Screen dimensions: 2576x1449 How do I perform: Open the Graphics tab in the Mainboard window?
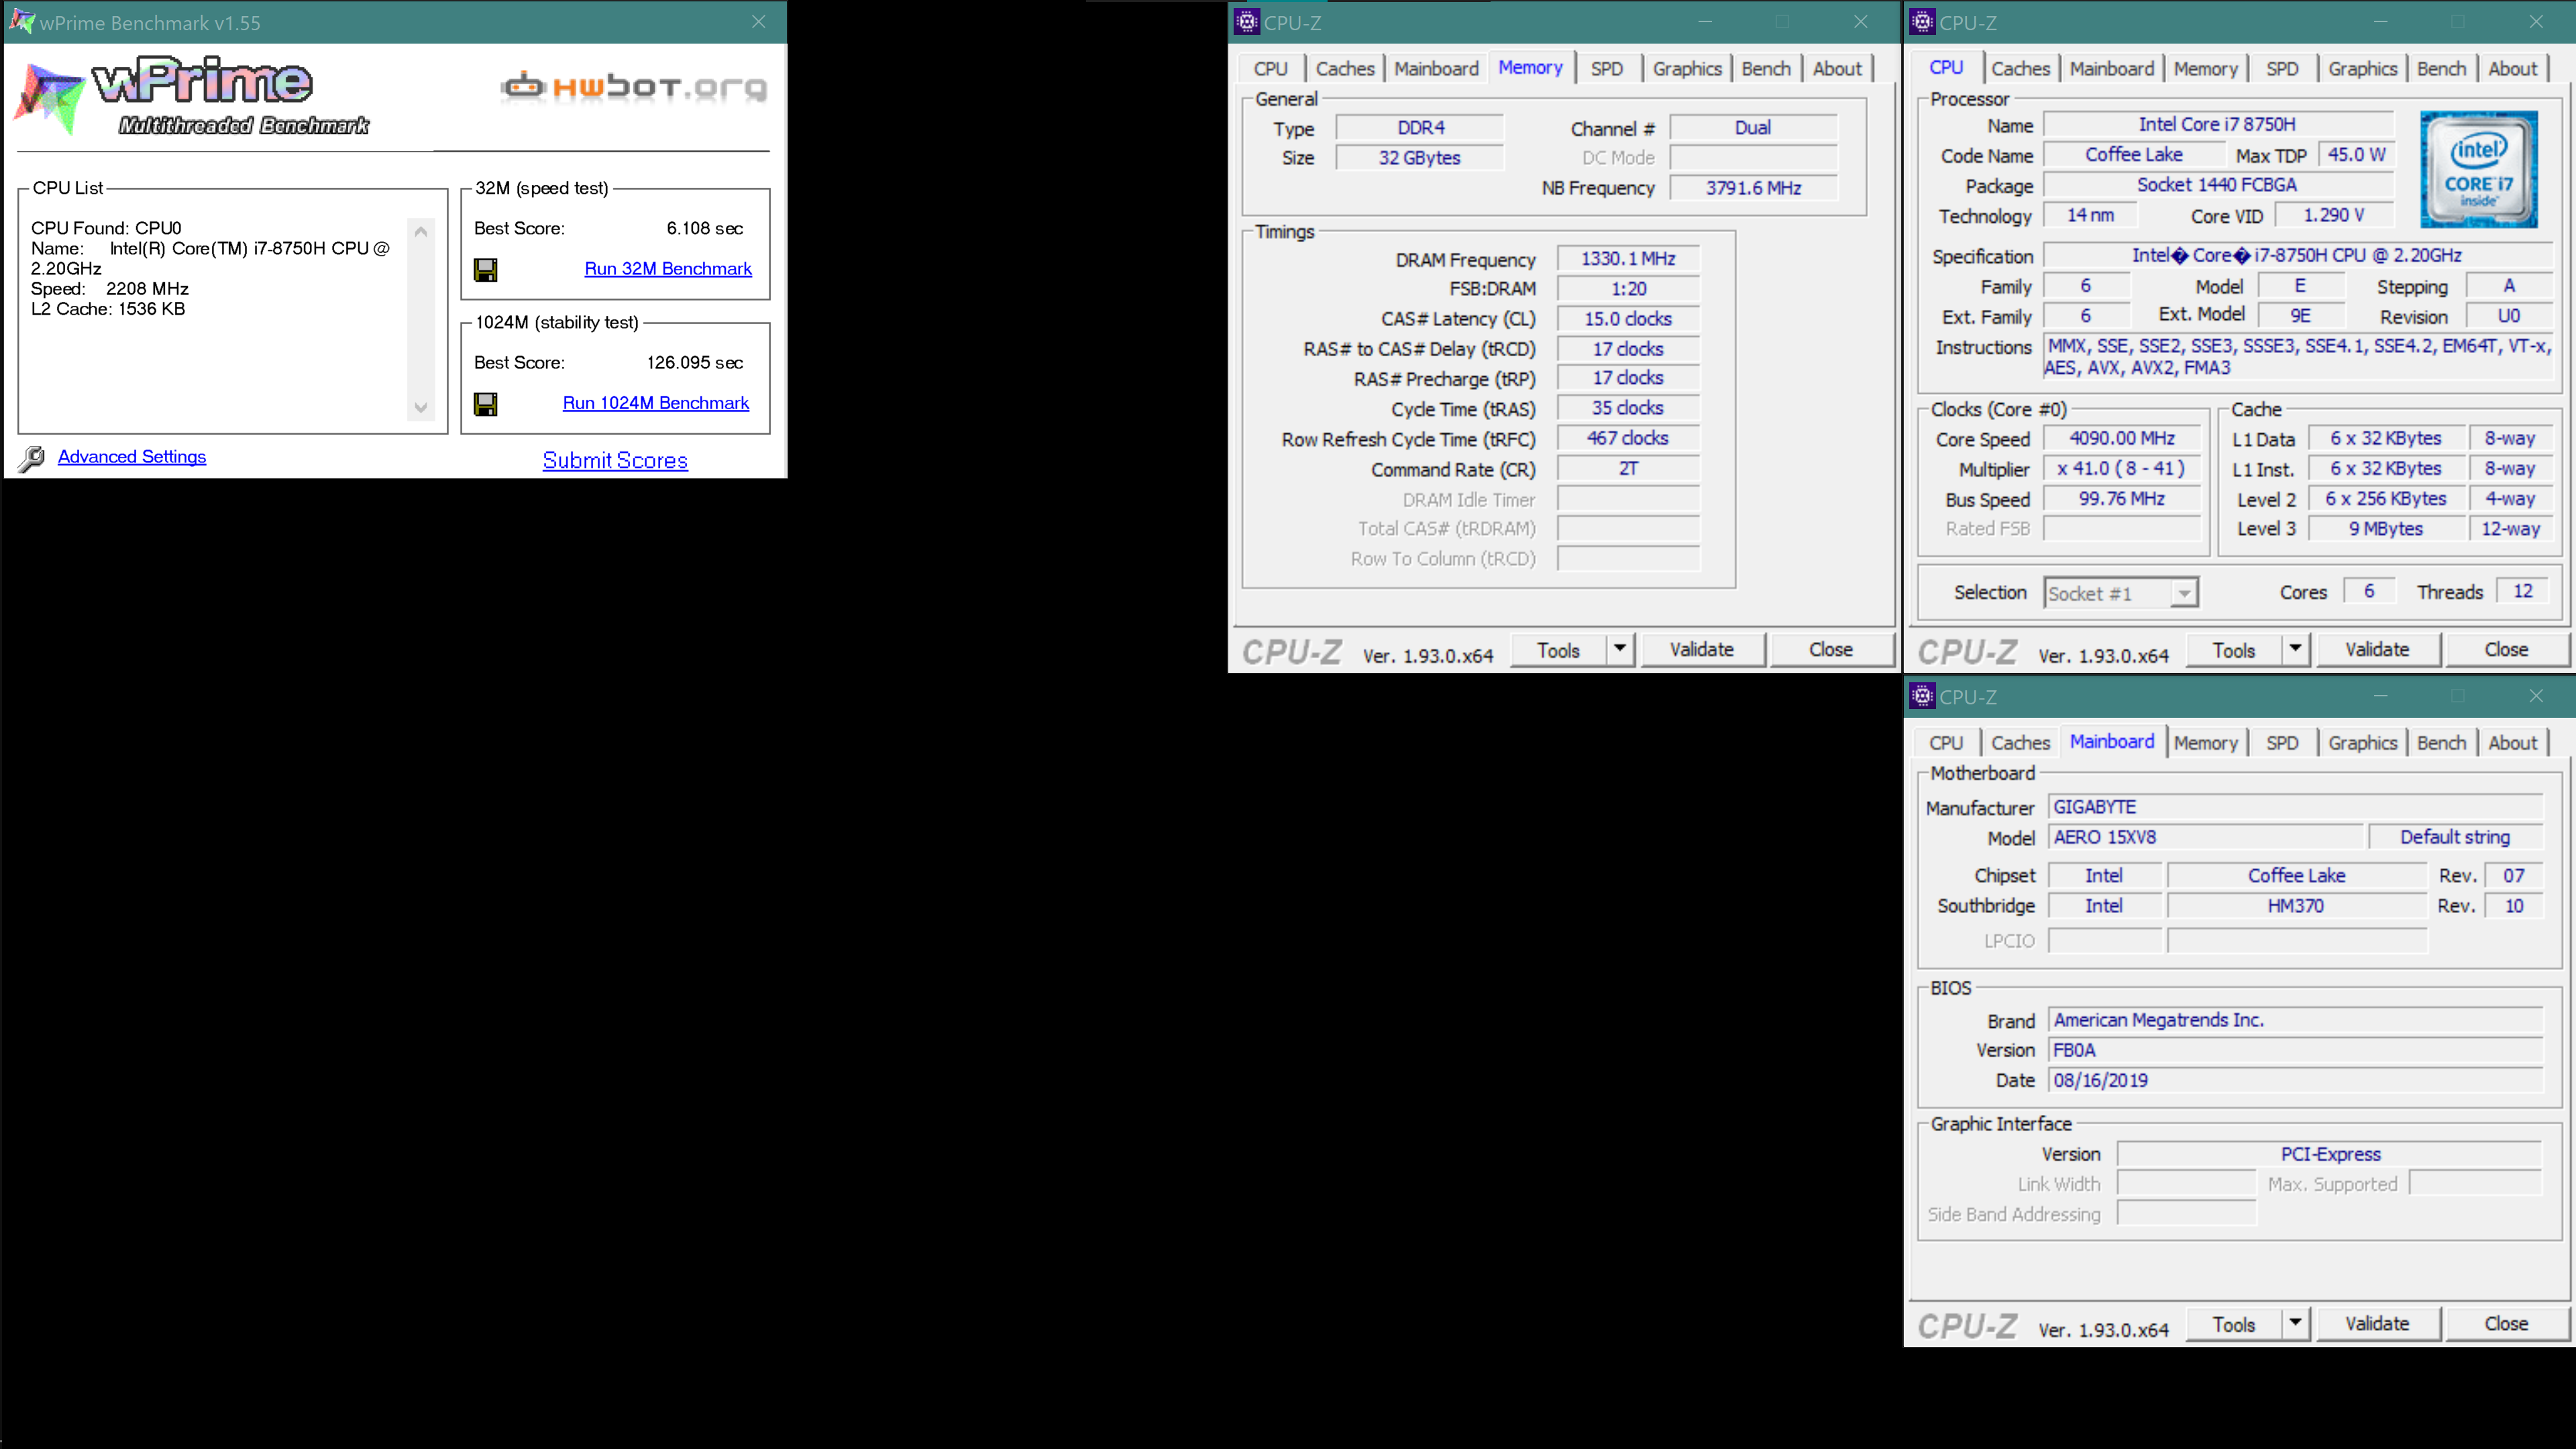tap(2362, 743)
